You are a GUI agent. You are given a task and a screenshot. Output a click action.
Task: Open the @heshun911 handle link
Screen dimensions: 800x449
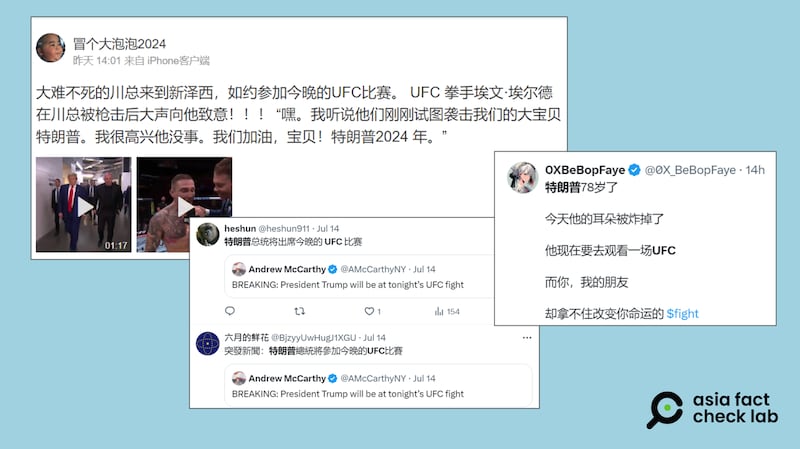pos(284,229)
